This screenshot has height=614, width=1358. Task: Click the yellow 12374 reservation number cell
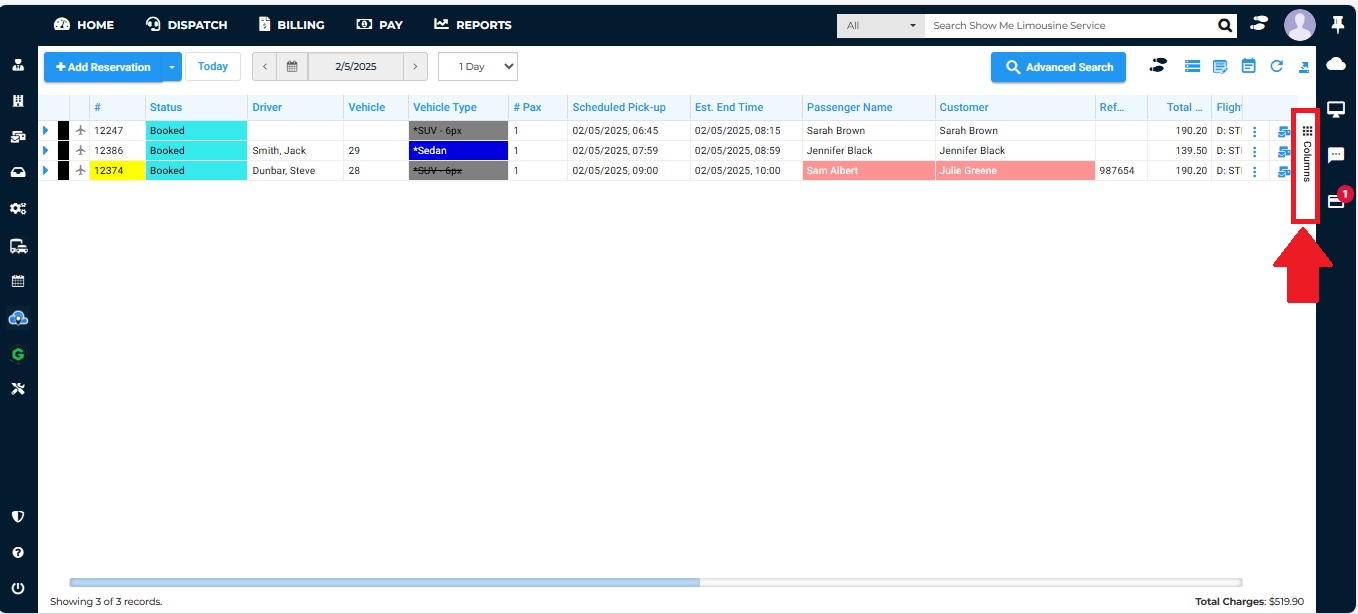(117, 171)
